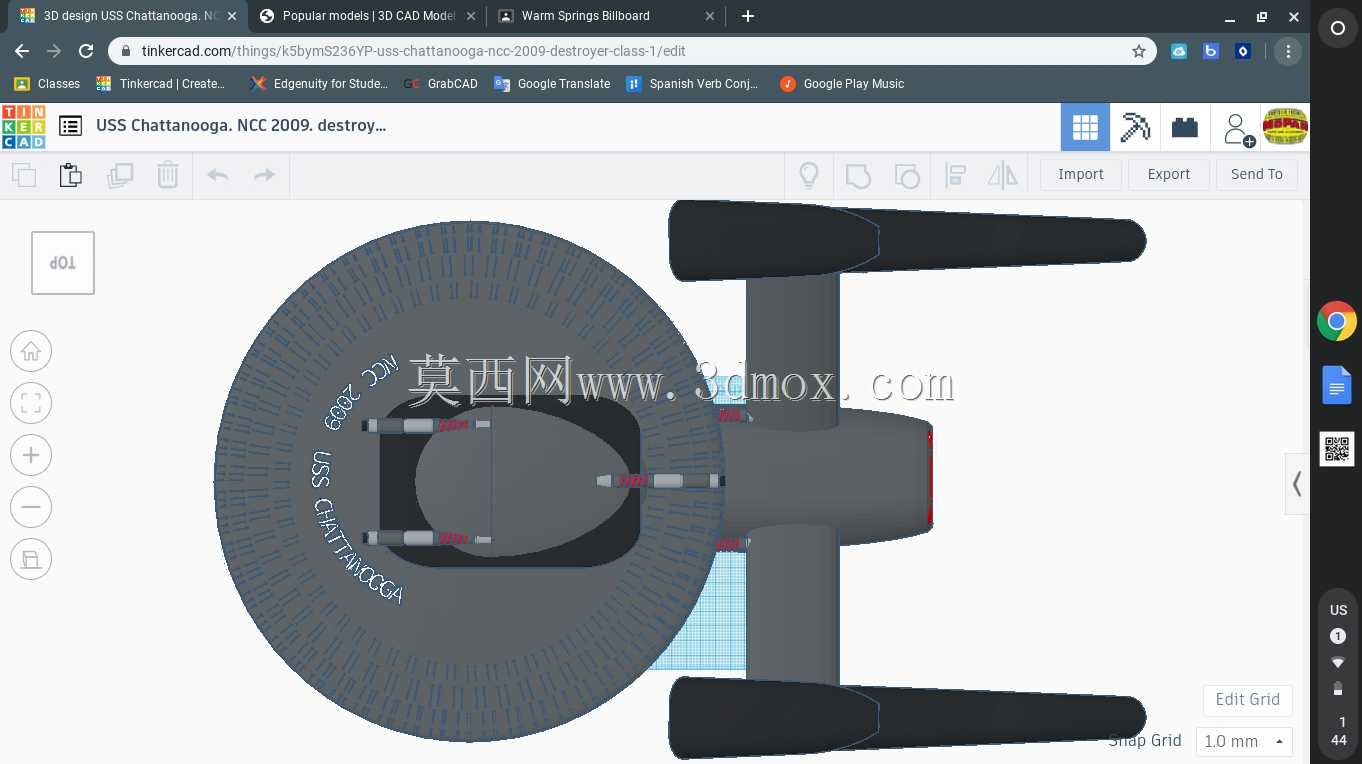Viewport: 1362px width, 764px height.
Task: Open Chrome from the shelf
Action: (x=1337, y=322)
